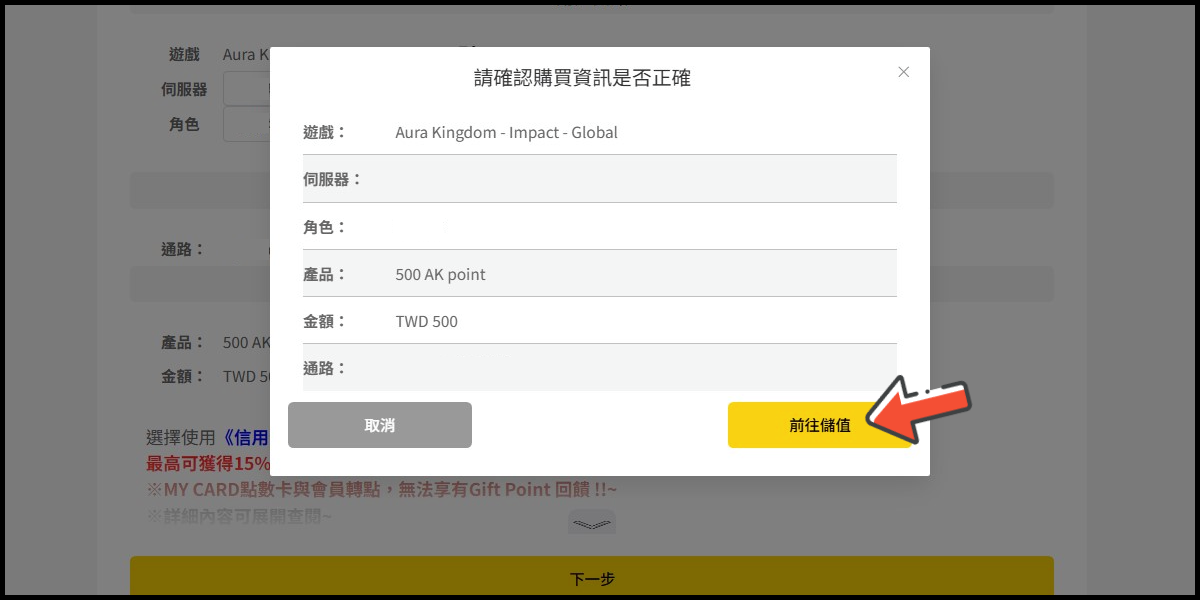Click the 金額: label on the background page
Viewport: 1200px width, 600px height.
coord(182,376)
